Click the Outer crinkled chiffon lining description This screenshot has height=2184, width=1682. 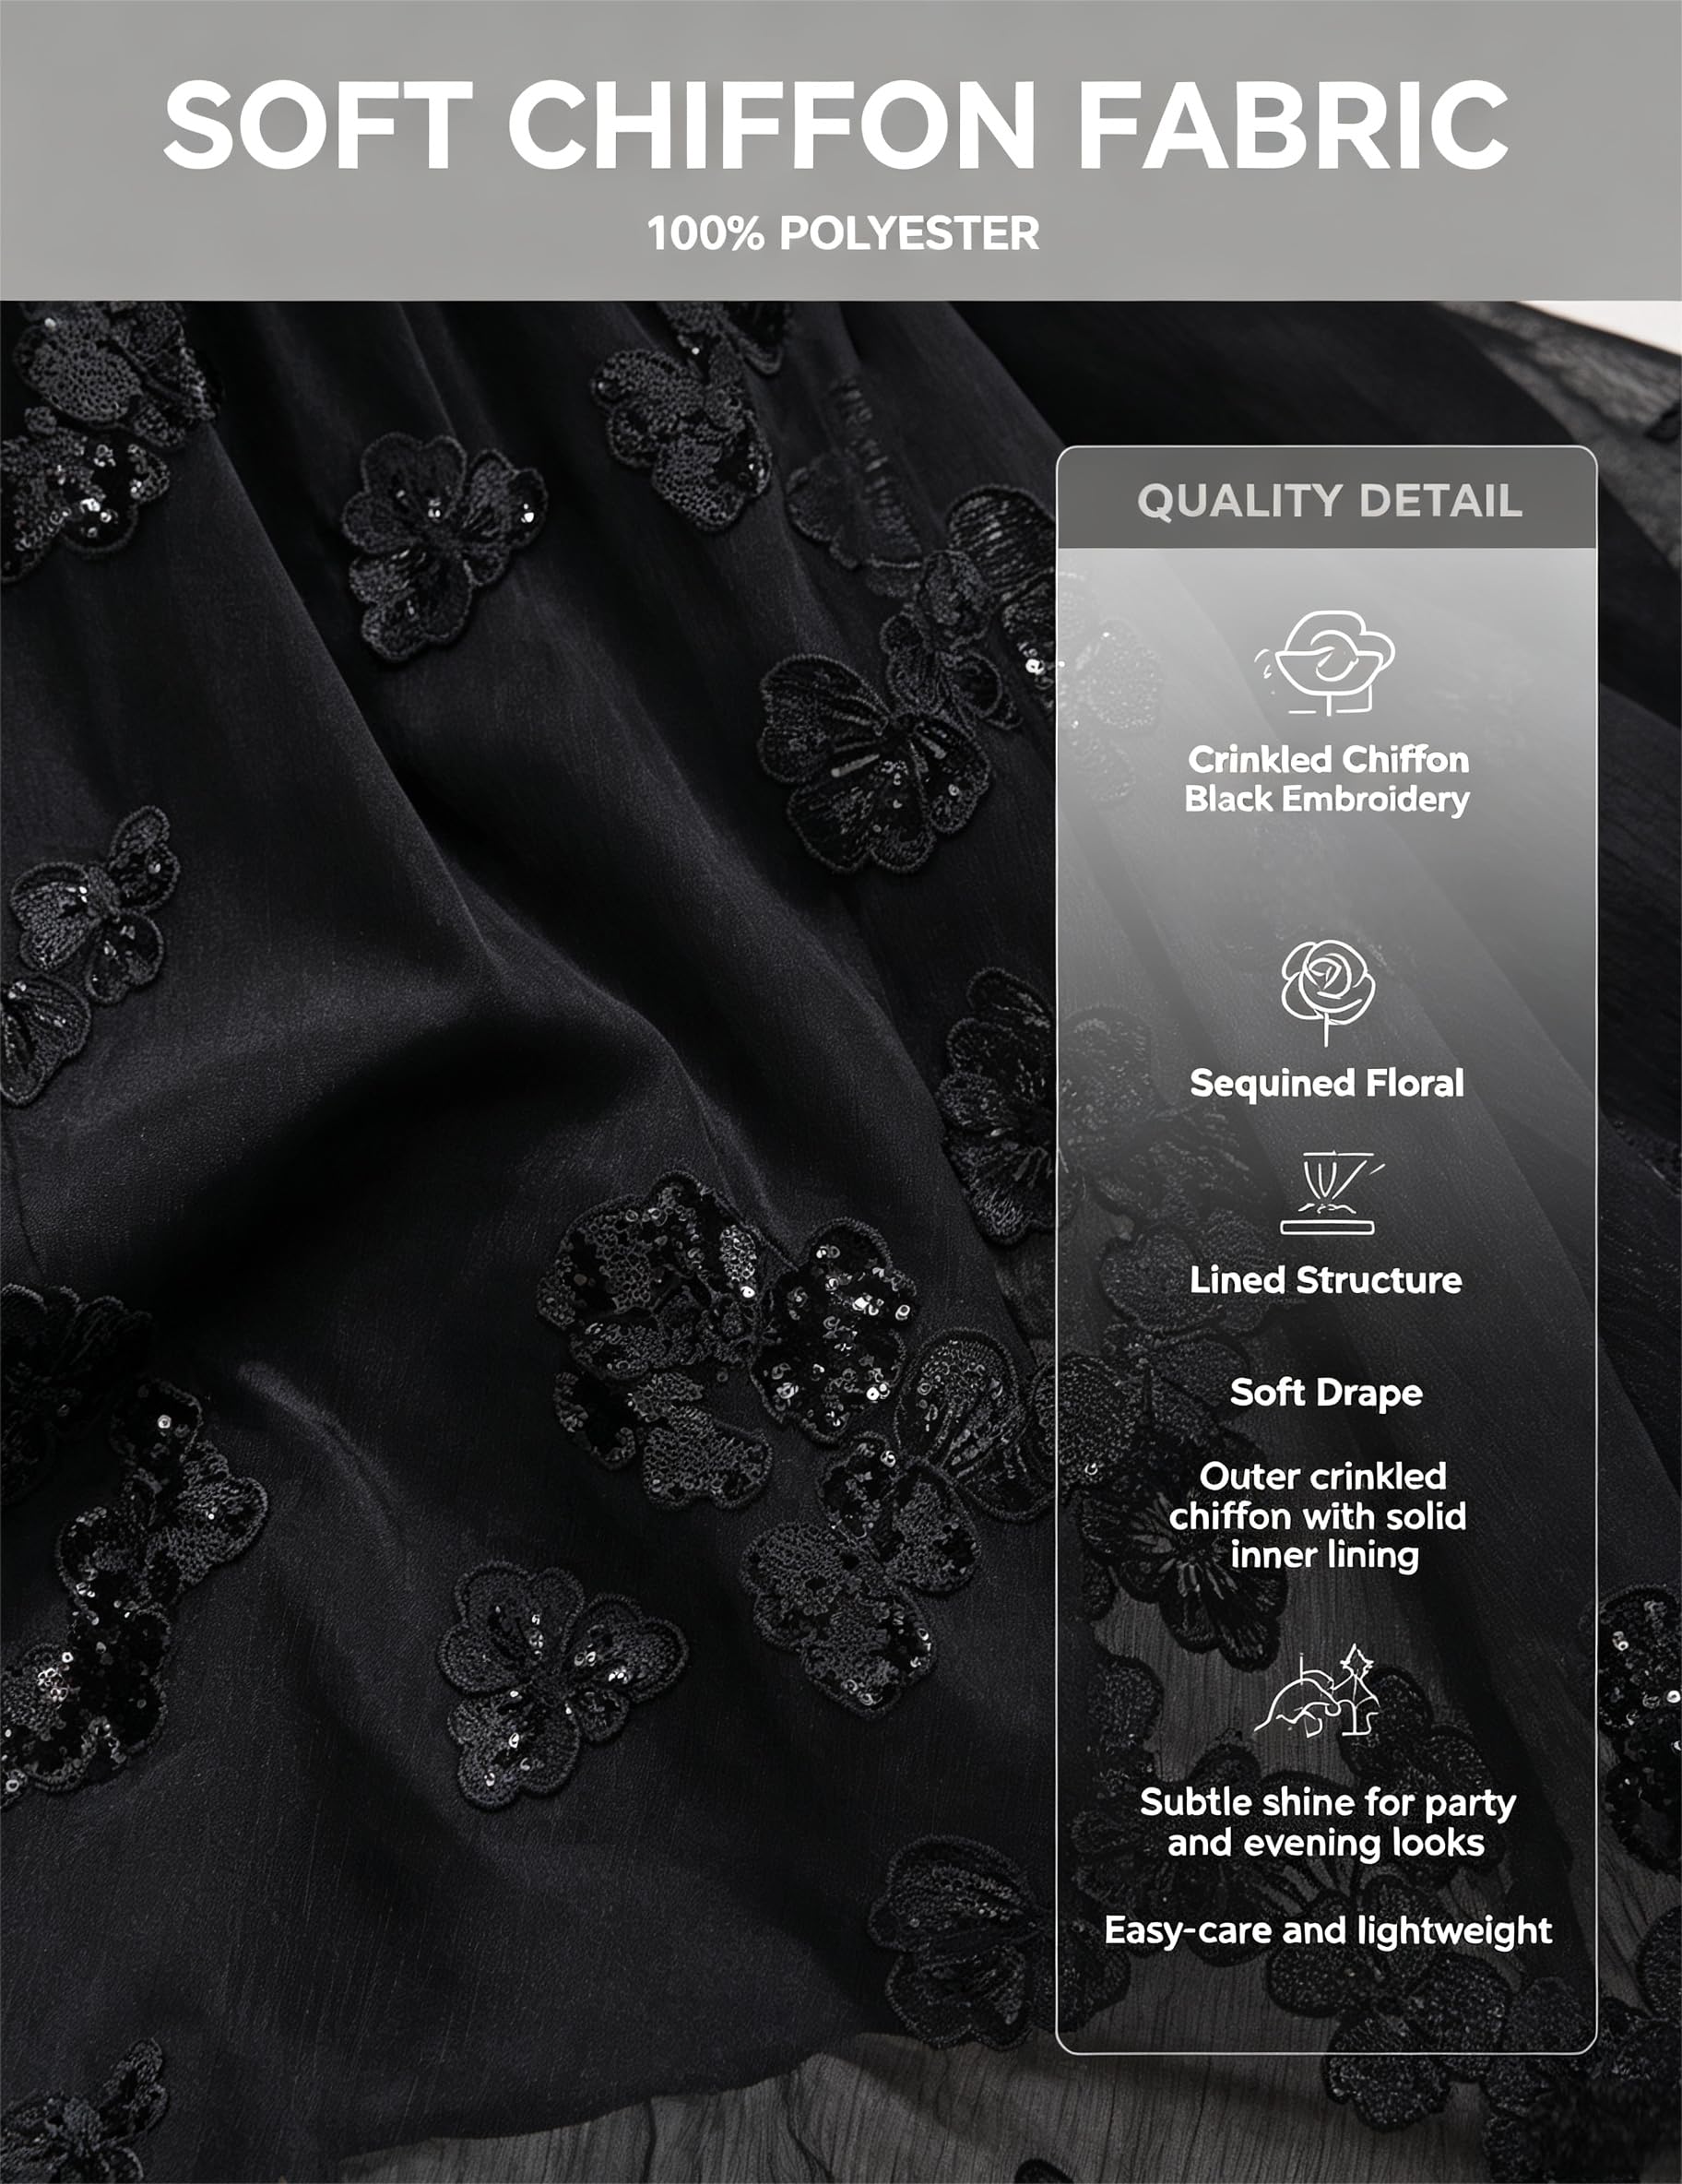[x=1319, y=1516]
